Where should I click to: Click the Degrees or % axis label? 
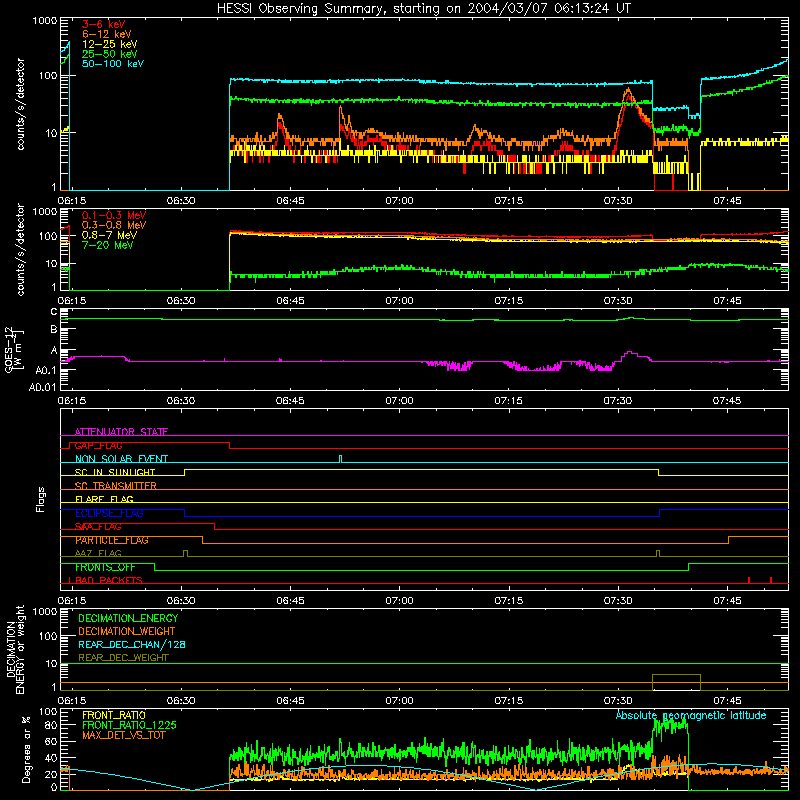click(26, 749)
